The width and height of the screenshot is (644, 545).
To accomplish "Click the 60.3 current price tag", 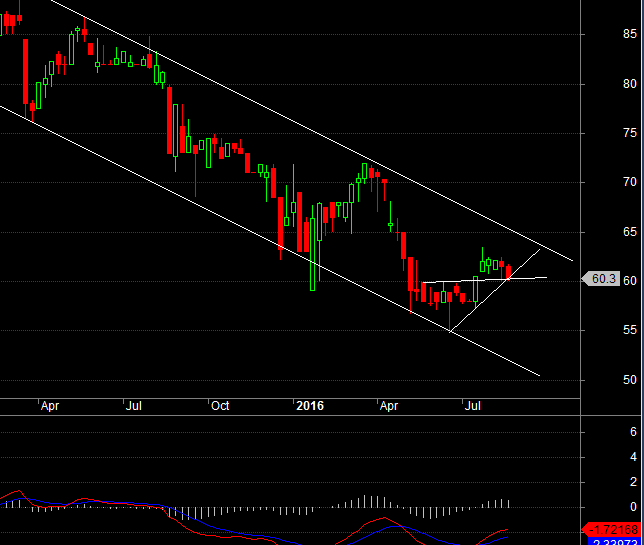I will 600,279.
